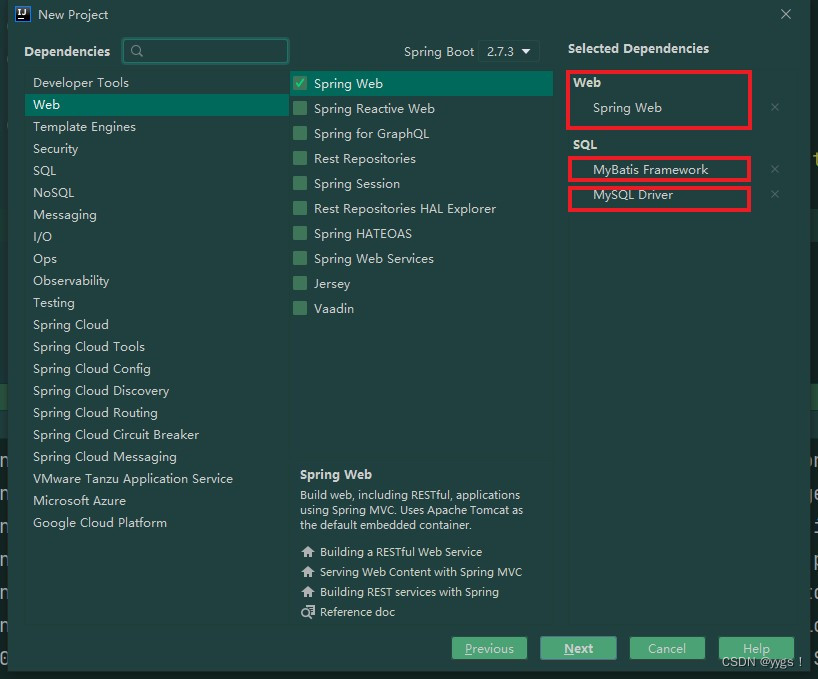The height and width of the screenshot is (679, 818).
Task: Enable Spring Reactive Web checkbox
Action: pos(300,108)
